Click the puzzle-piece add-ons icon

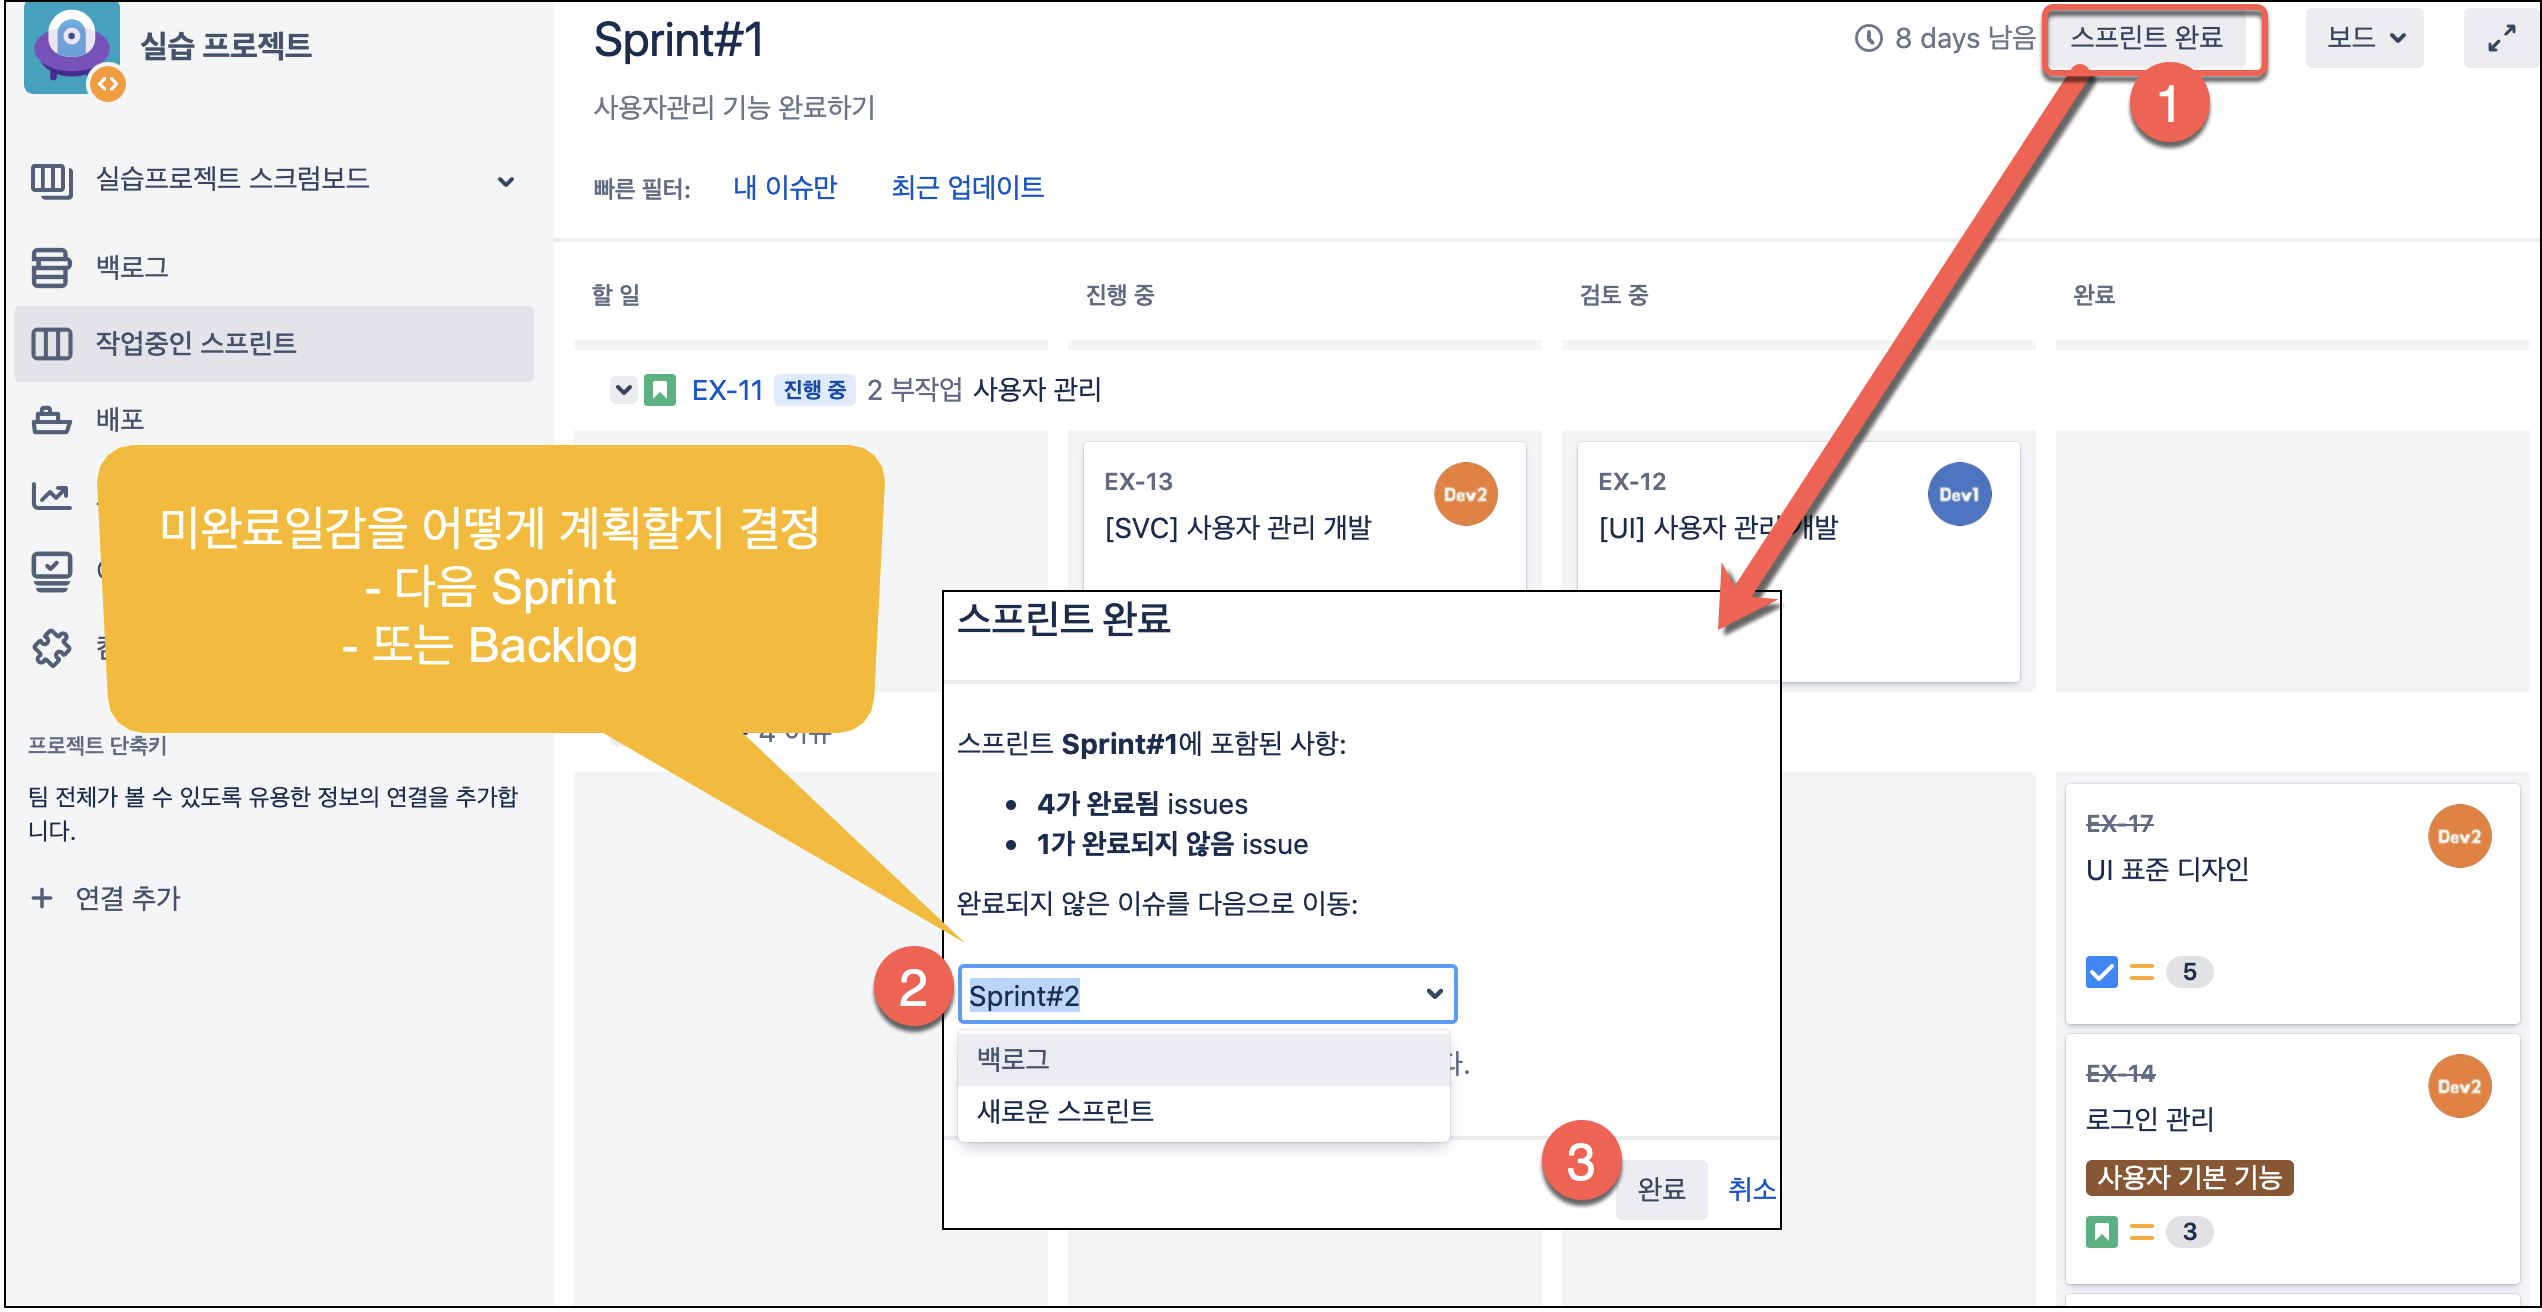point(50,648)
